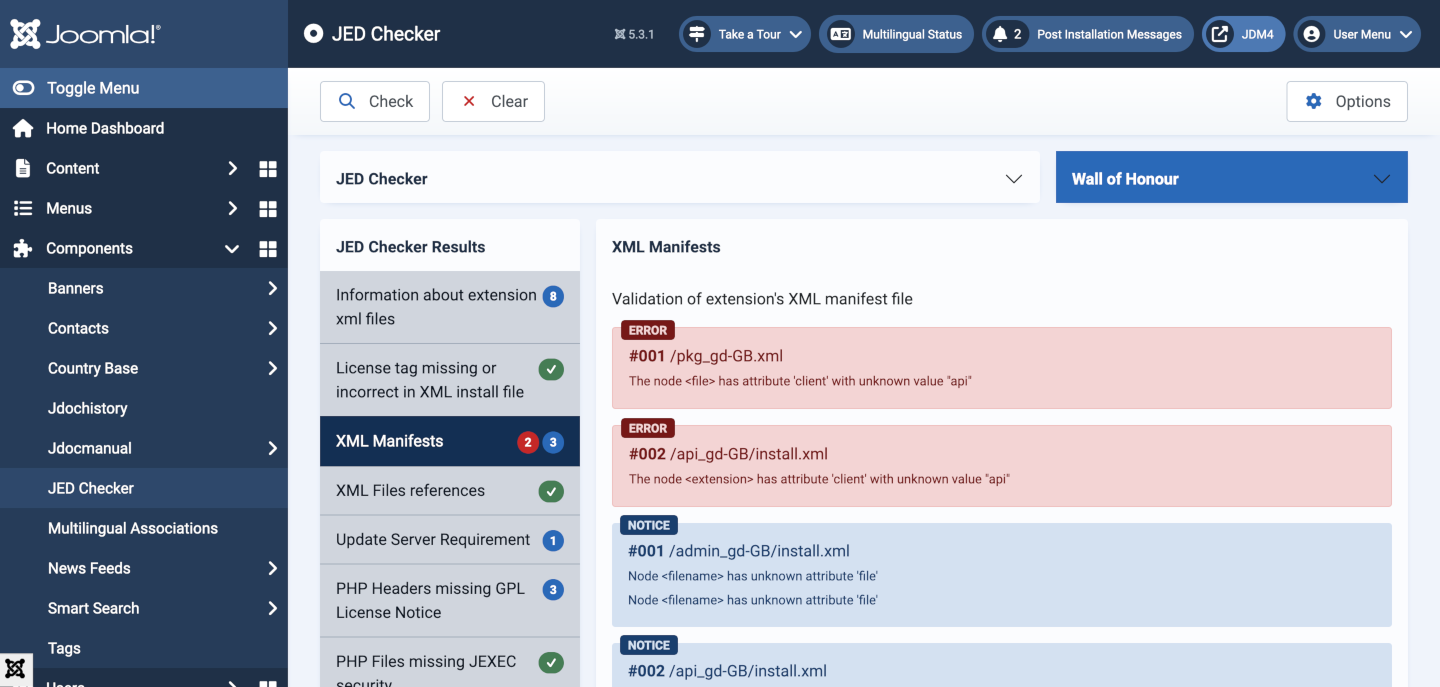This screenshot has width=1440, height=687.
Task: Click blue badge 8 on Information row
Action: click(x=553, y=296)
